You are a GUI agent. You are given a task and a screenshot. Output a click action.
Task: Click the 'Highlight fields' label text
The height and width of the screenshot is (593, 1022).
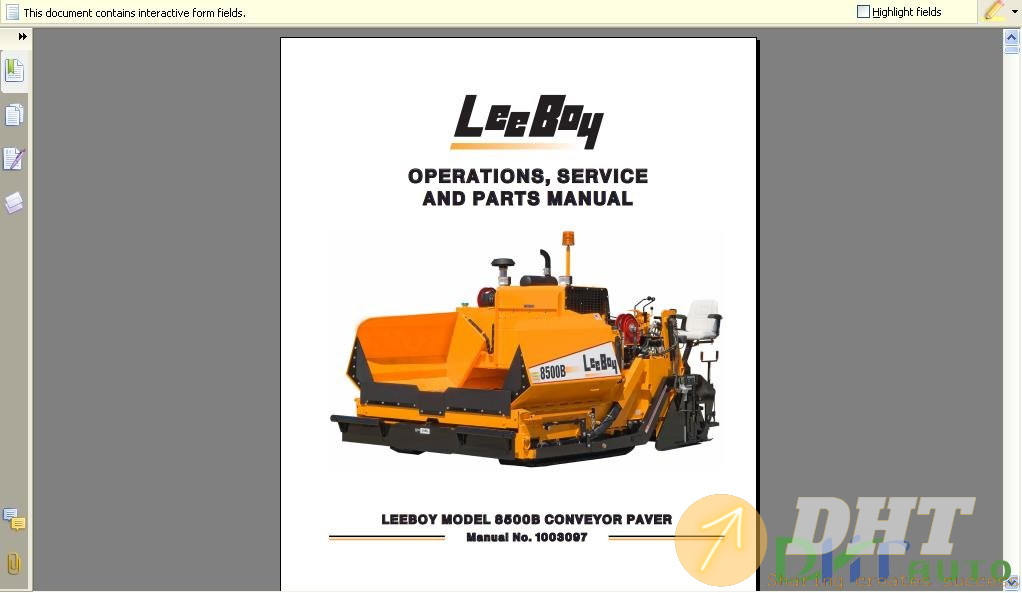pos(907,12)
